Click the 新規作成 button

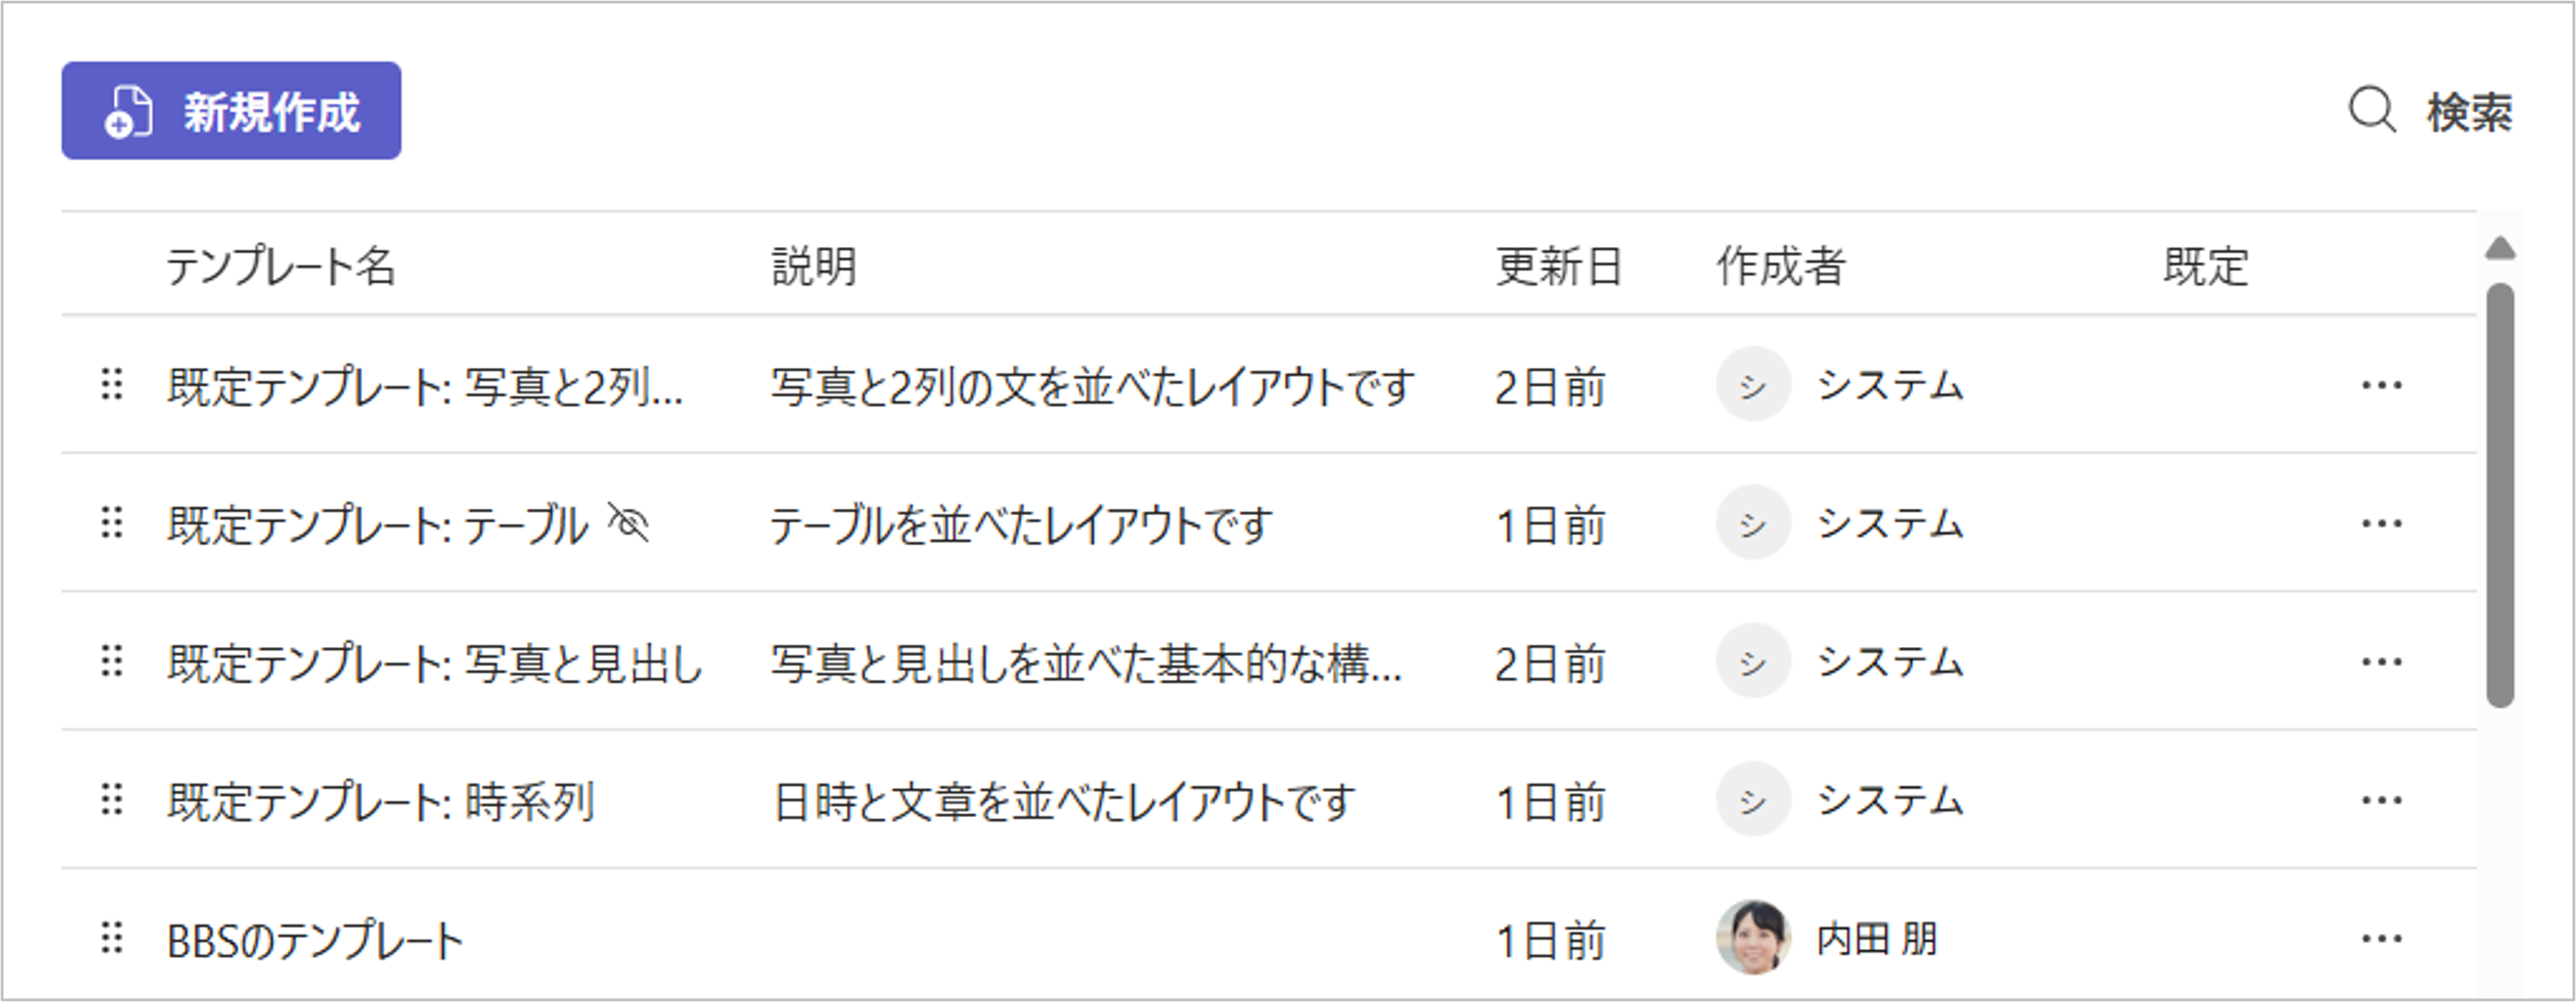[231, 111]
